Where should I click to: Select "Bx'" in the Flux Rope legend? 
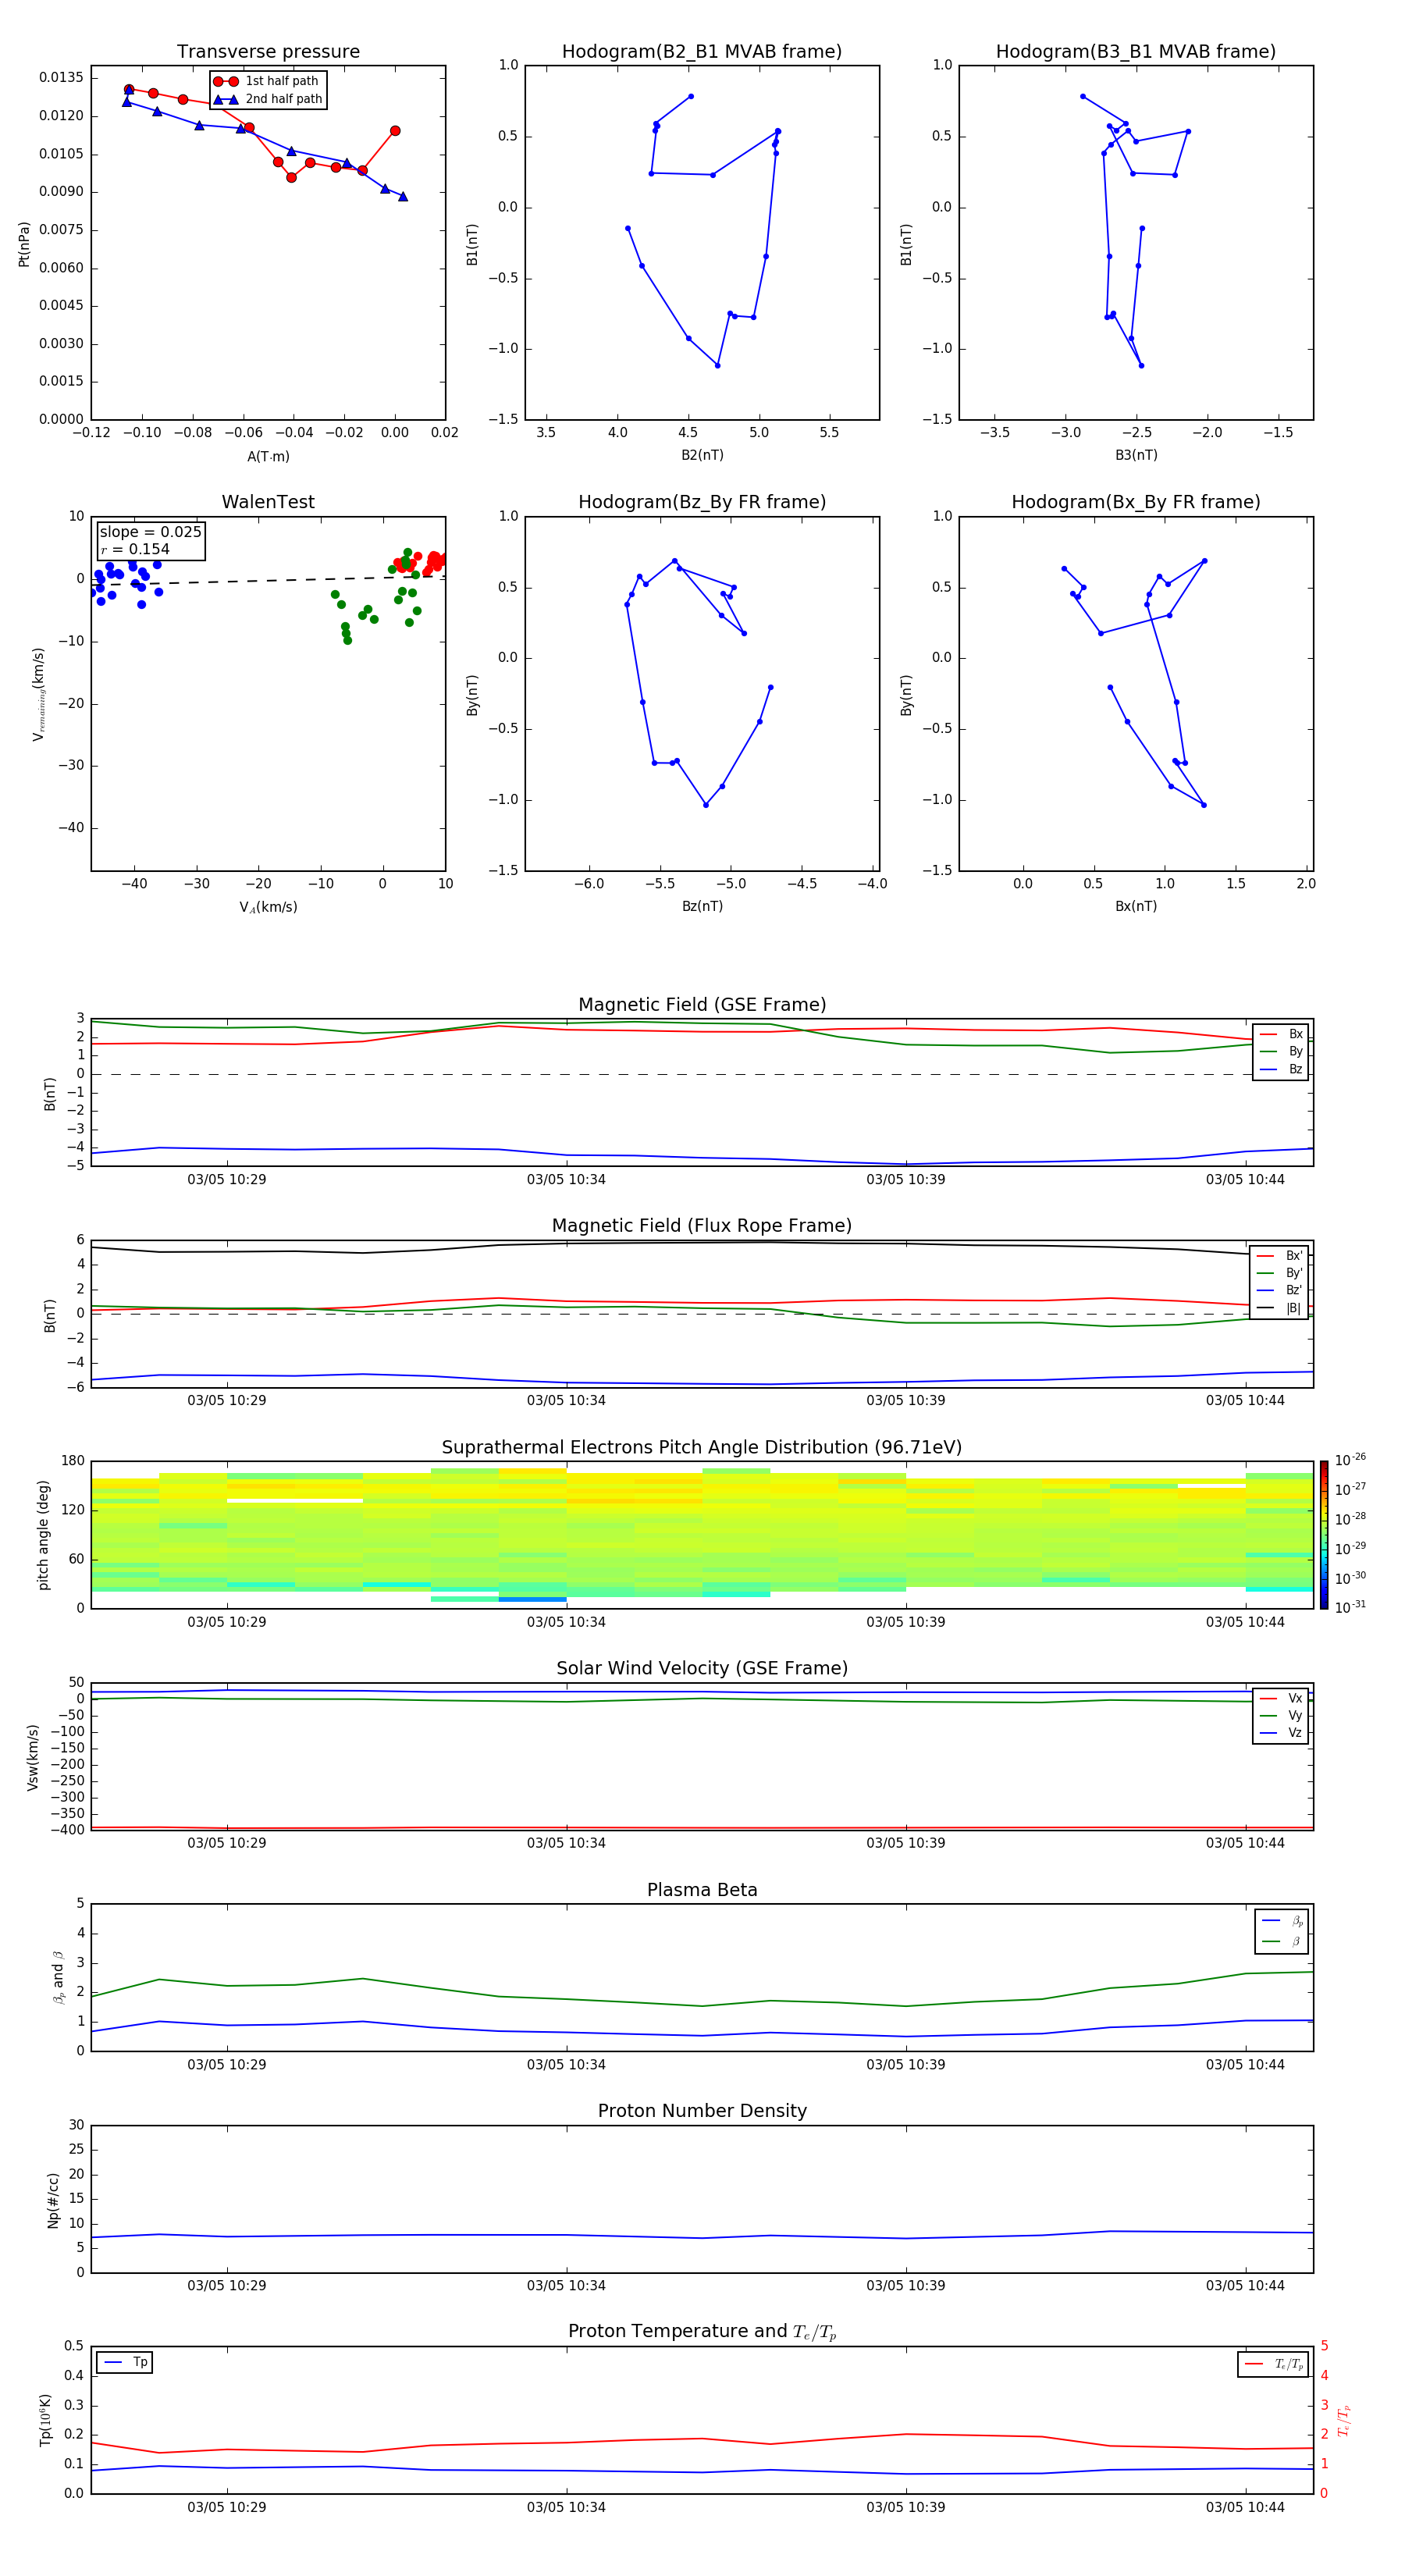(1280, 1256)
